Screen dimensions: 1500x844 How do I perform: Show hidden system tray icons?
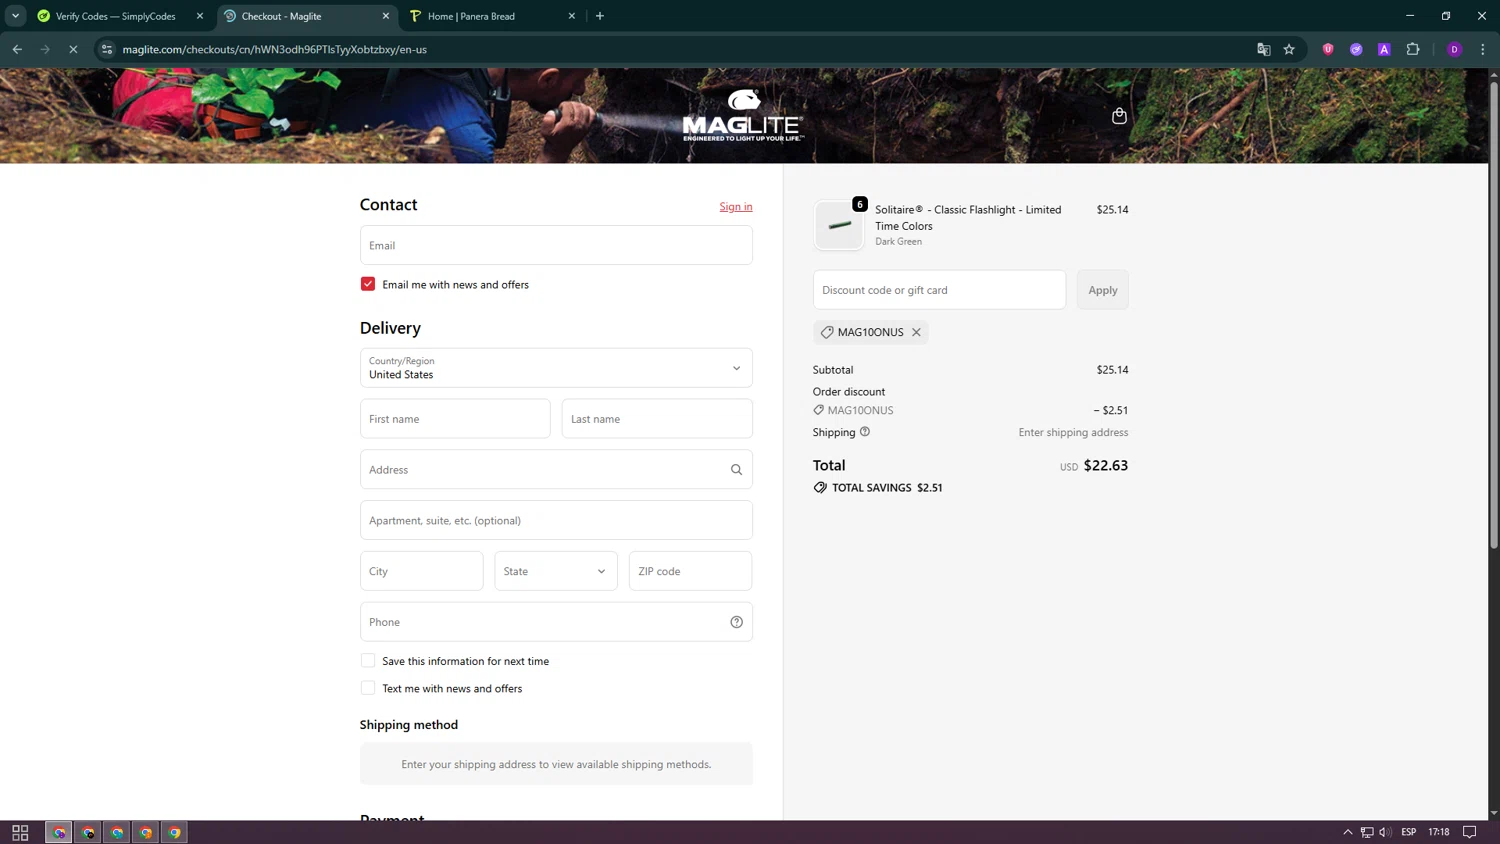pyautogui.click(x=1347, y=832)
